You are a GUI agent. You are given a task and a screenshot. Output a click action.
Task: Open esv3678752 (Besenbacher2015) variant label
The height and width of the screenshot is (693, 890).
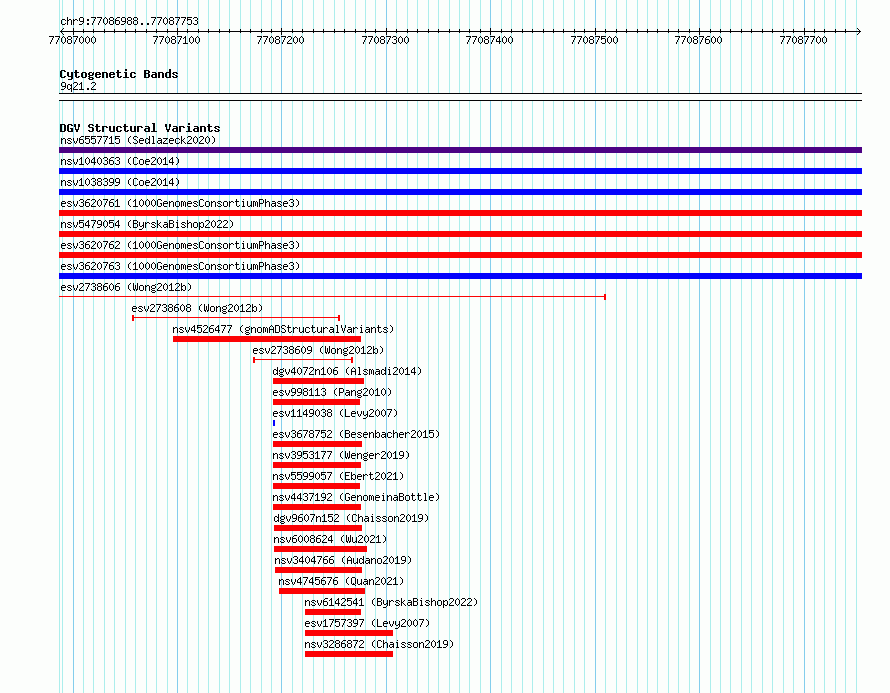click(x=356, y=434)
